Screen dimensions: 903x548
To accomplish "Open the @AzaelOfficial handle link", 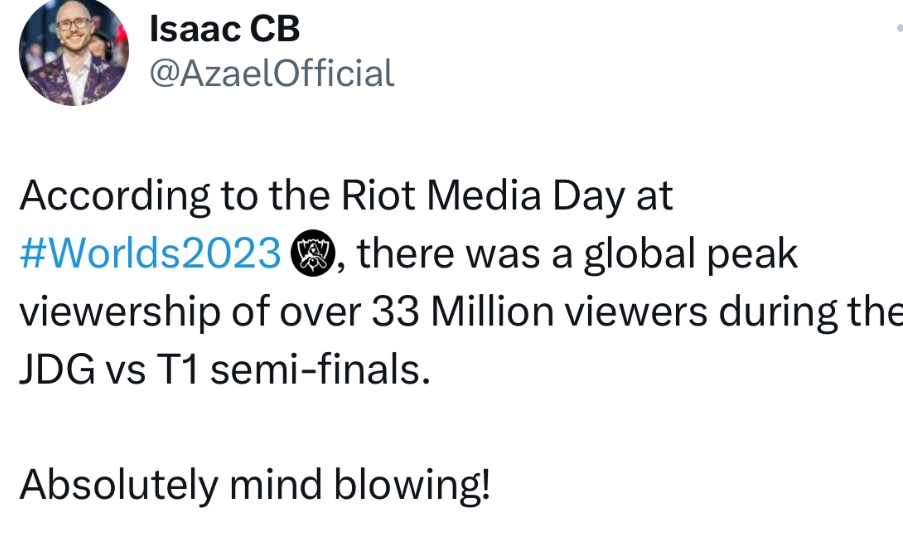I will click(x=271, y=73).
